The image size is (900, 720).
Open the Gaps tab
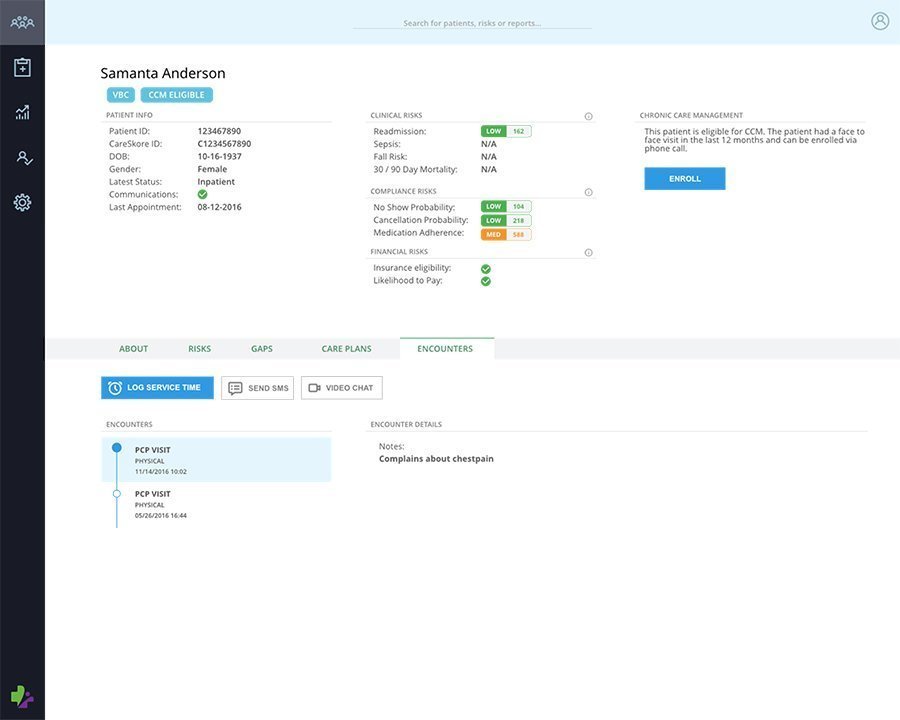262,349
